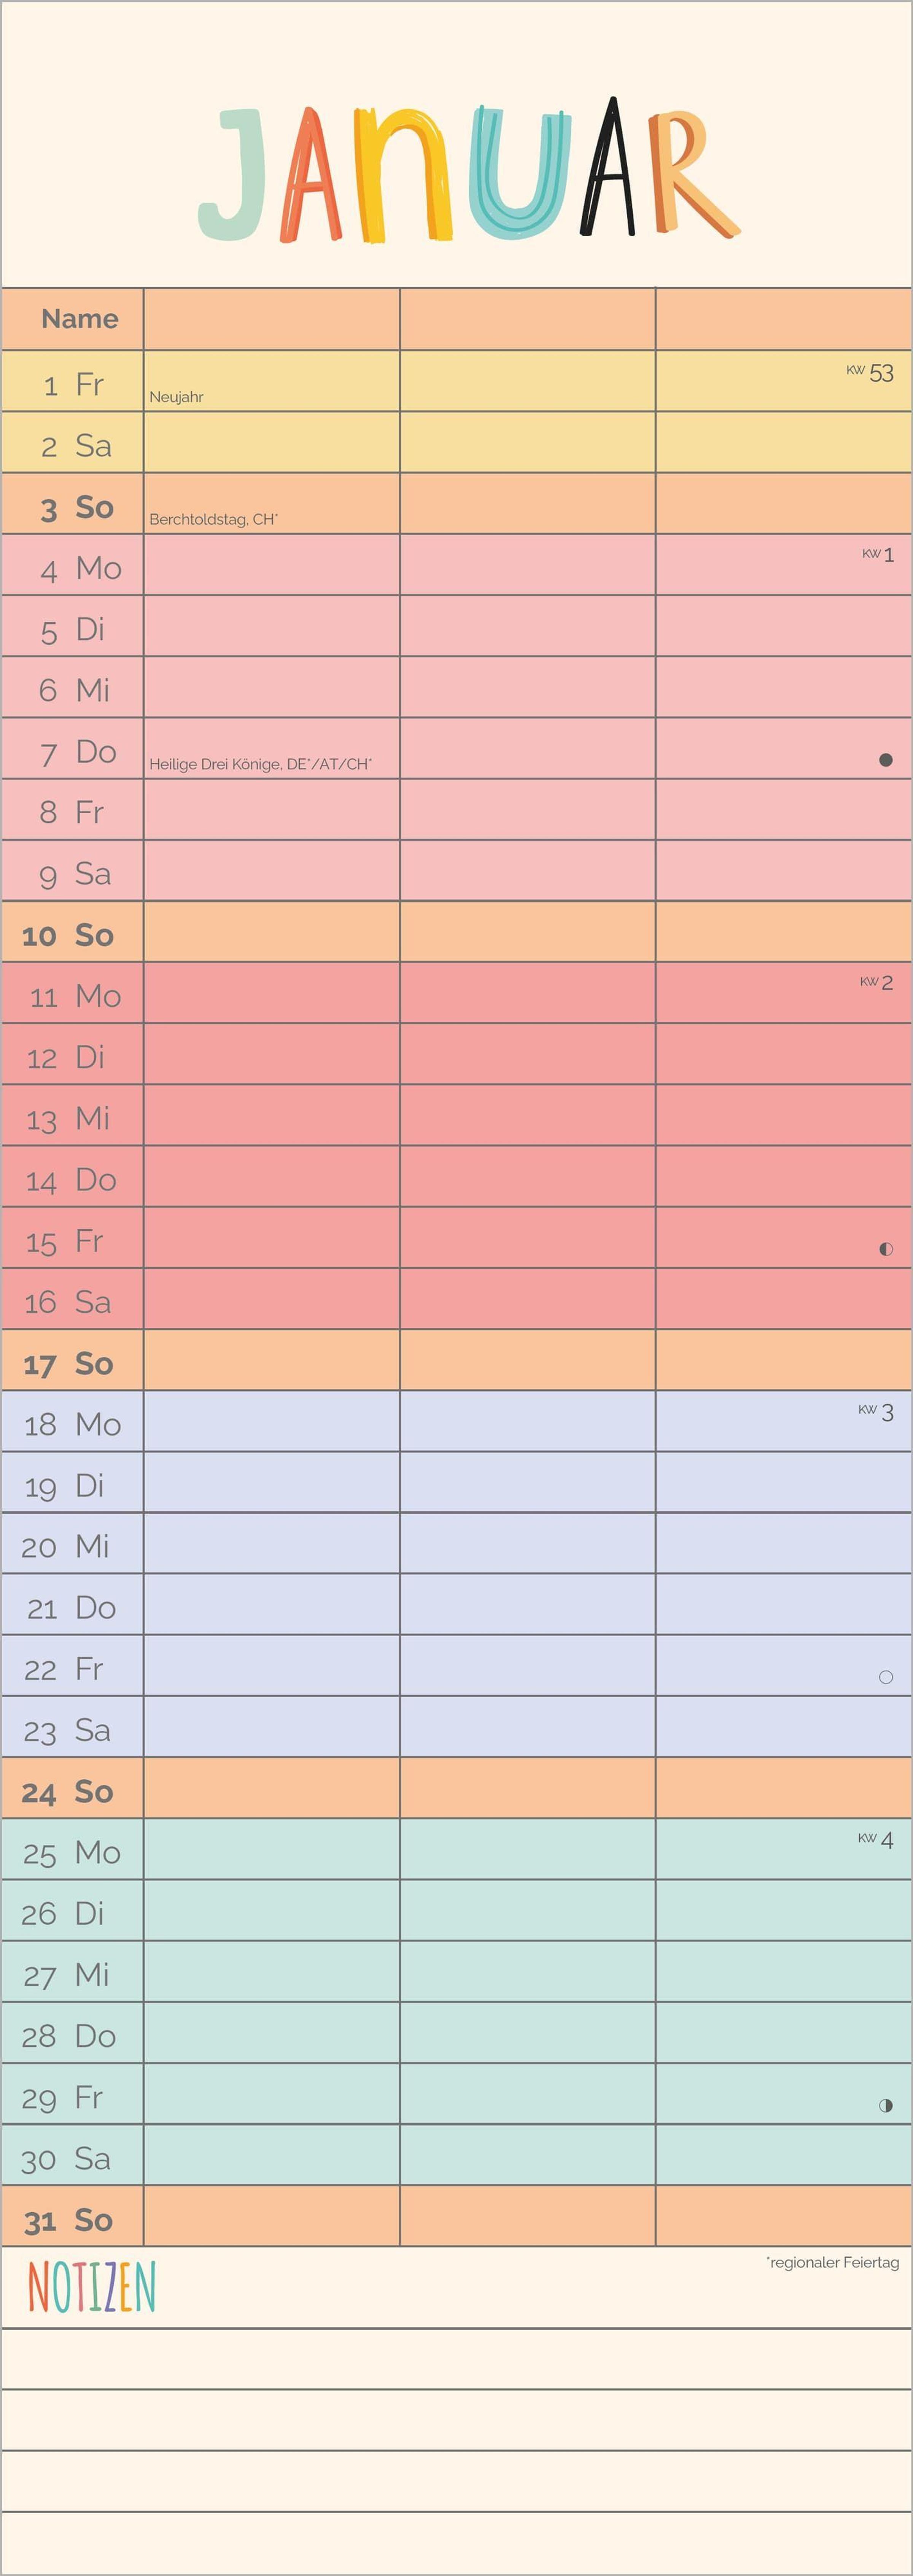
Task: Click the Heilige Drei Könige holiday text
Action: pos(260,764)
